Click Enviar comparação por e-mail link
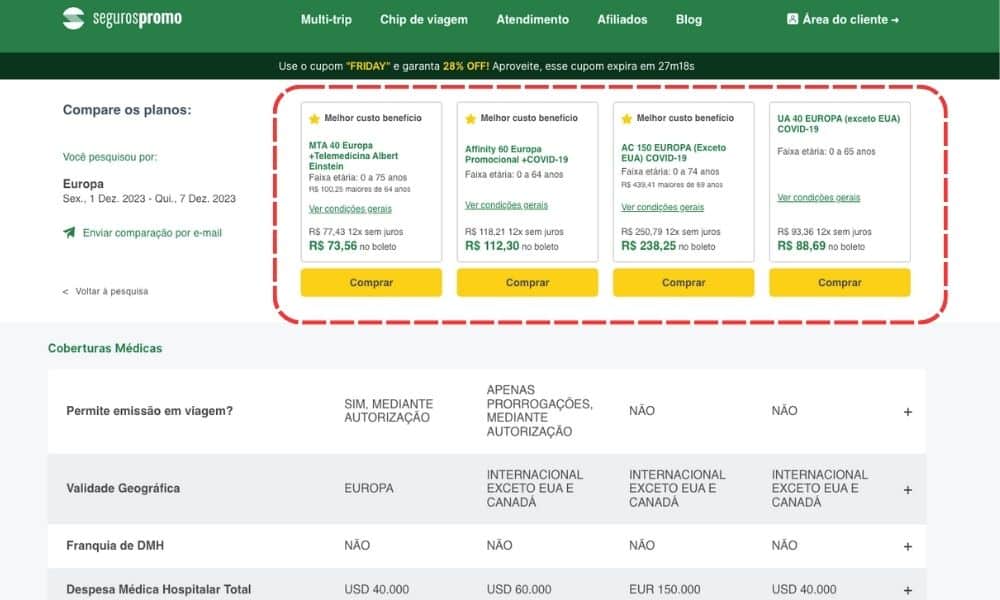The height and width of the screenshot is (600, 1000). point(152,233)
